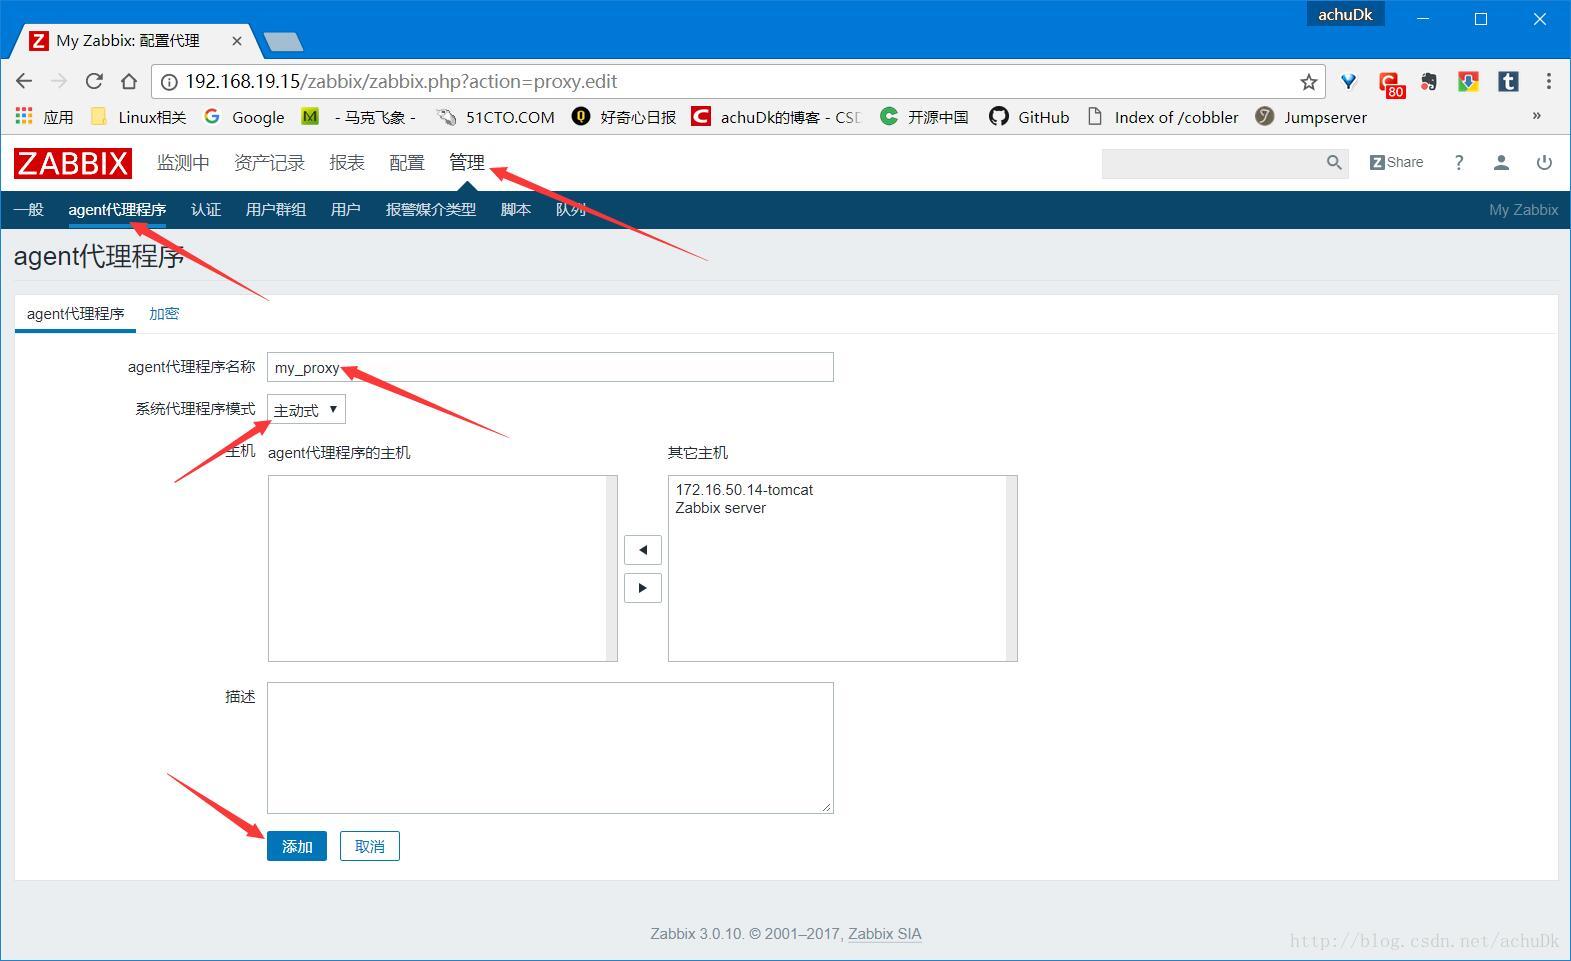Click the red download-arrow extension icon
This screenshot has height=961, width=1571.
tap(1468, 82)
